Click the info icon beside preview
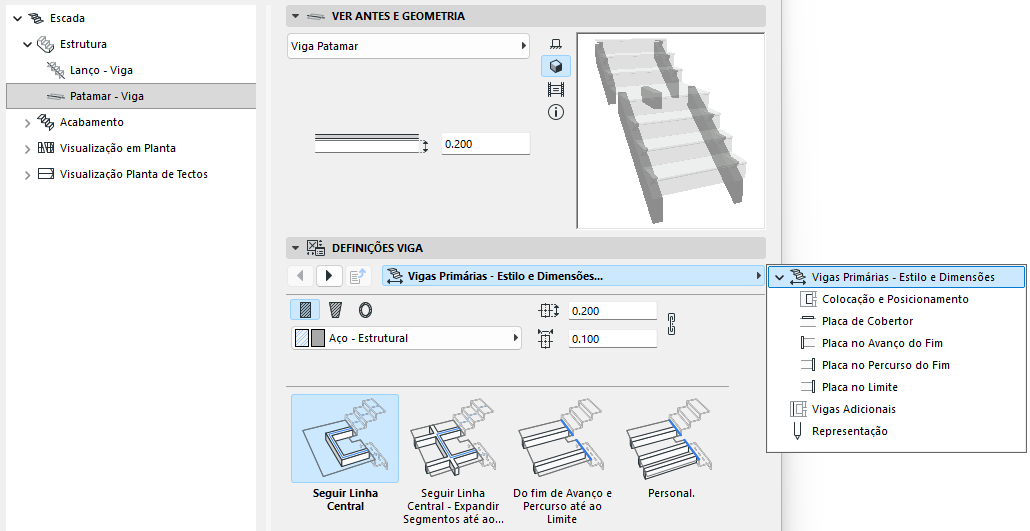This screenshot has width=1030, height=531. click(556, 112)
